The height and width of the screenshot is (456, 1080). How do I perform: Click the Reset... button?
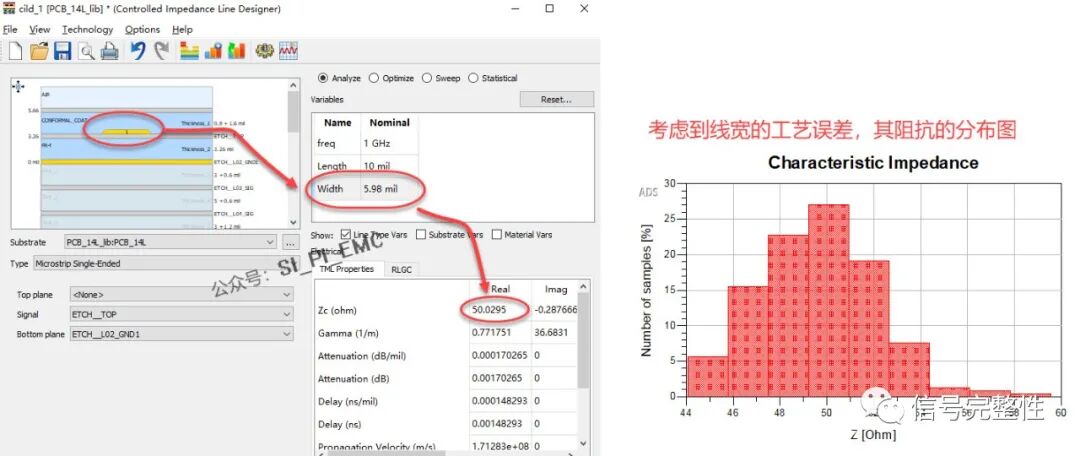click(557, 99)
